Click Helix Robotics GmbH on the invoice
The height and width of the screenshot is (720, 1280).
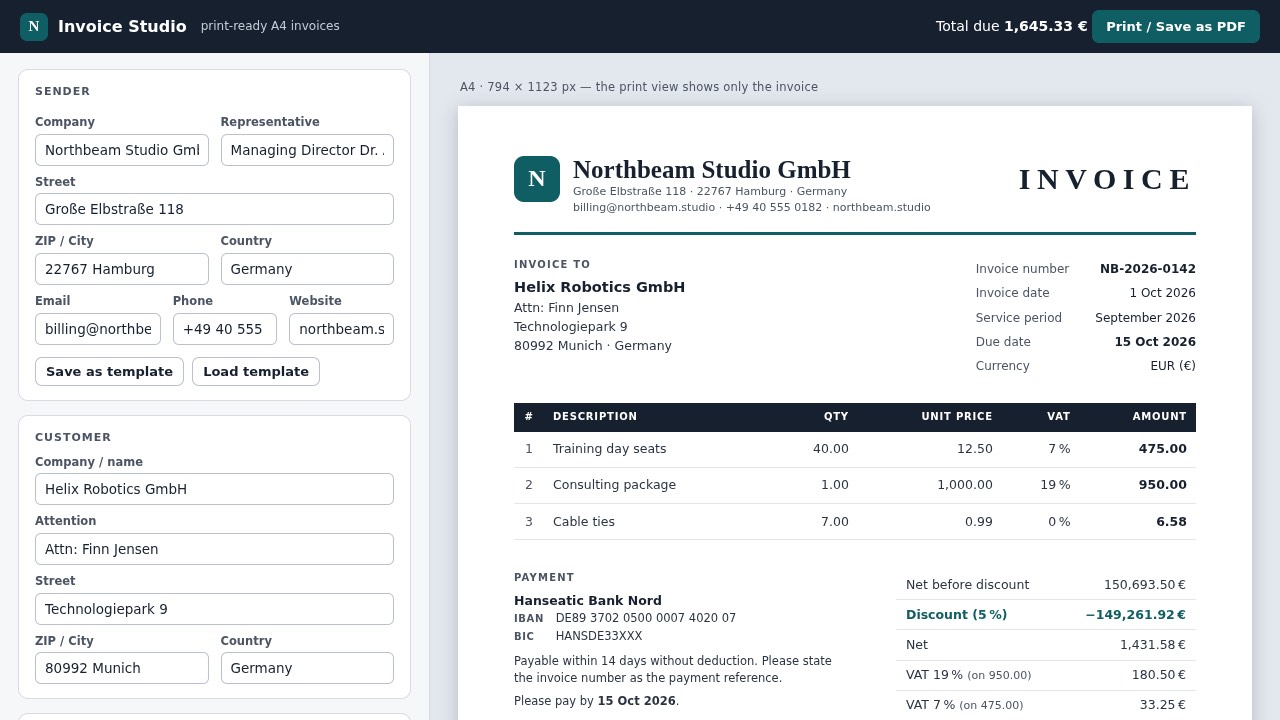coord(599,287)
